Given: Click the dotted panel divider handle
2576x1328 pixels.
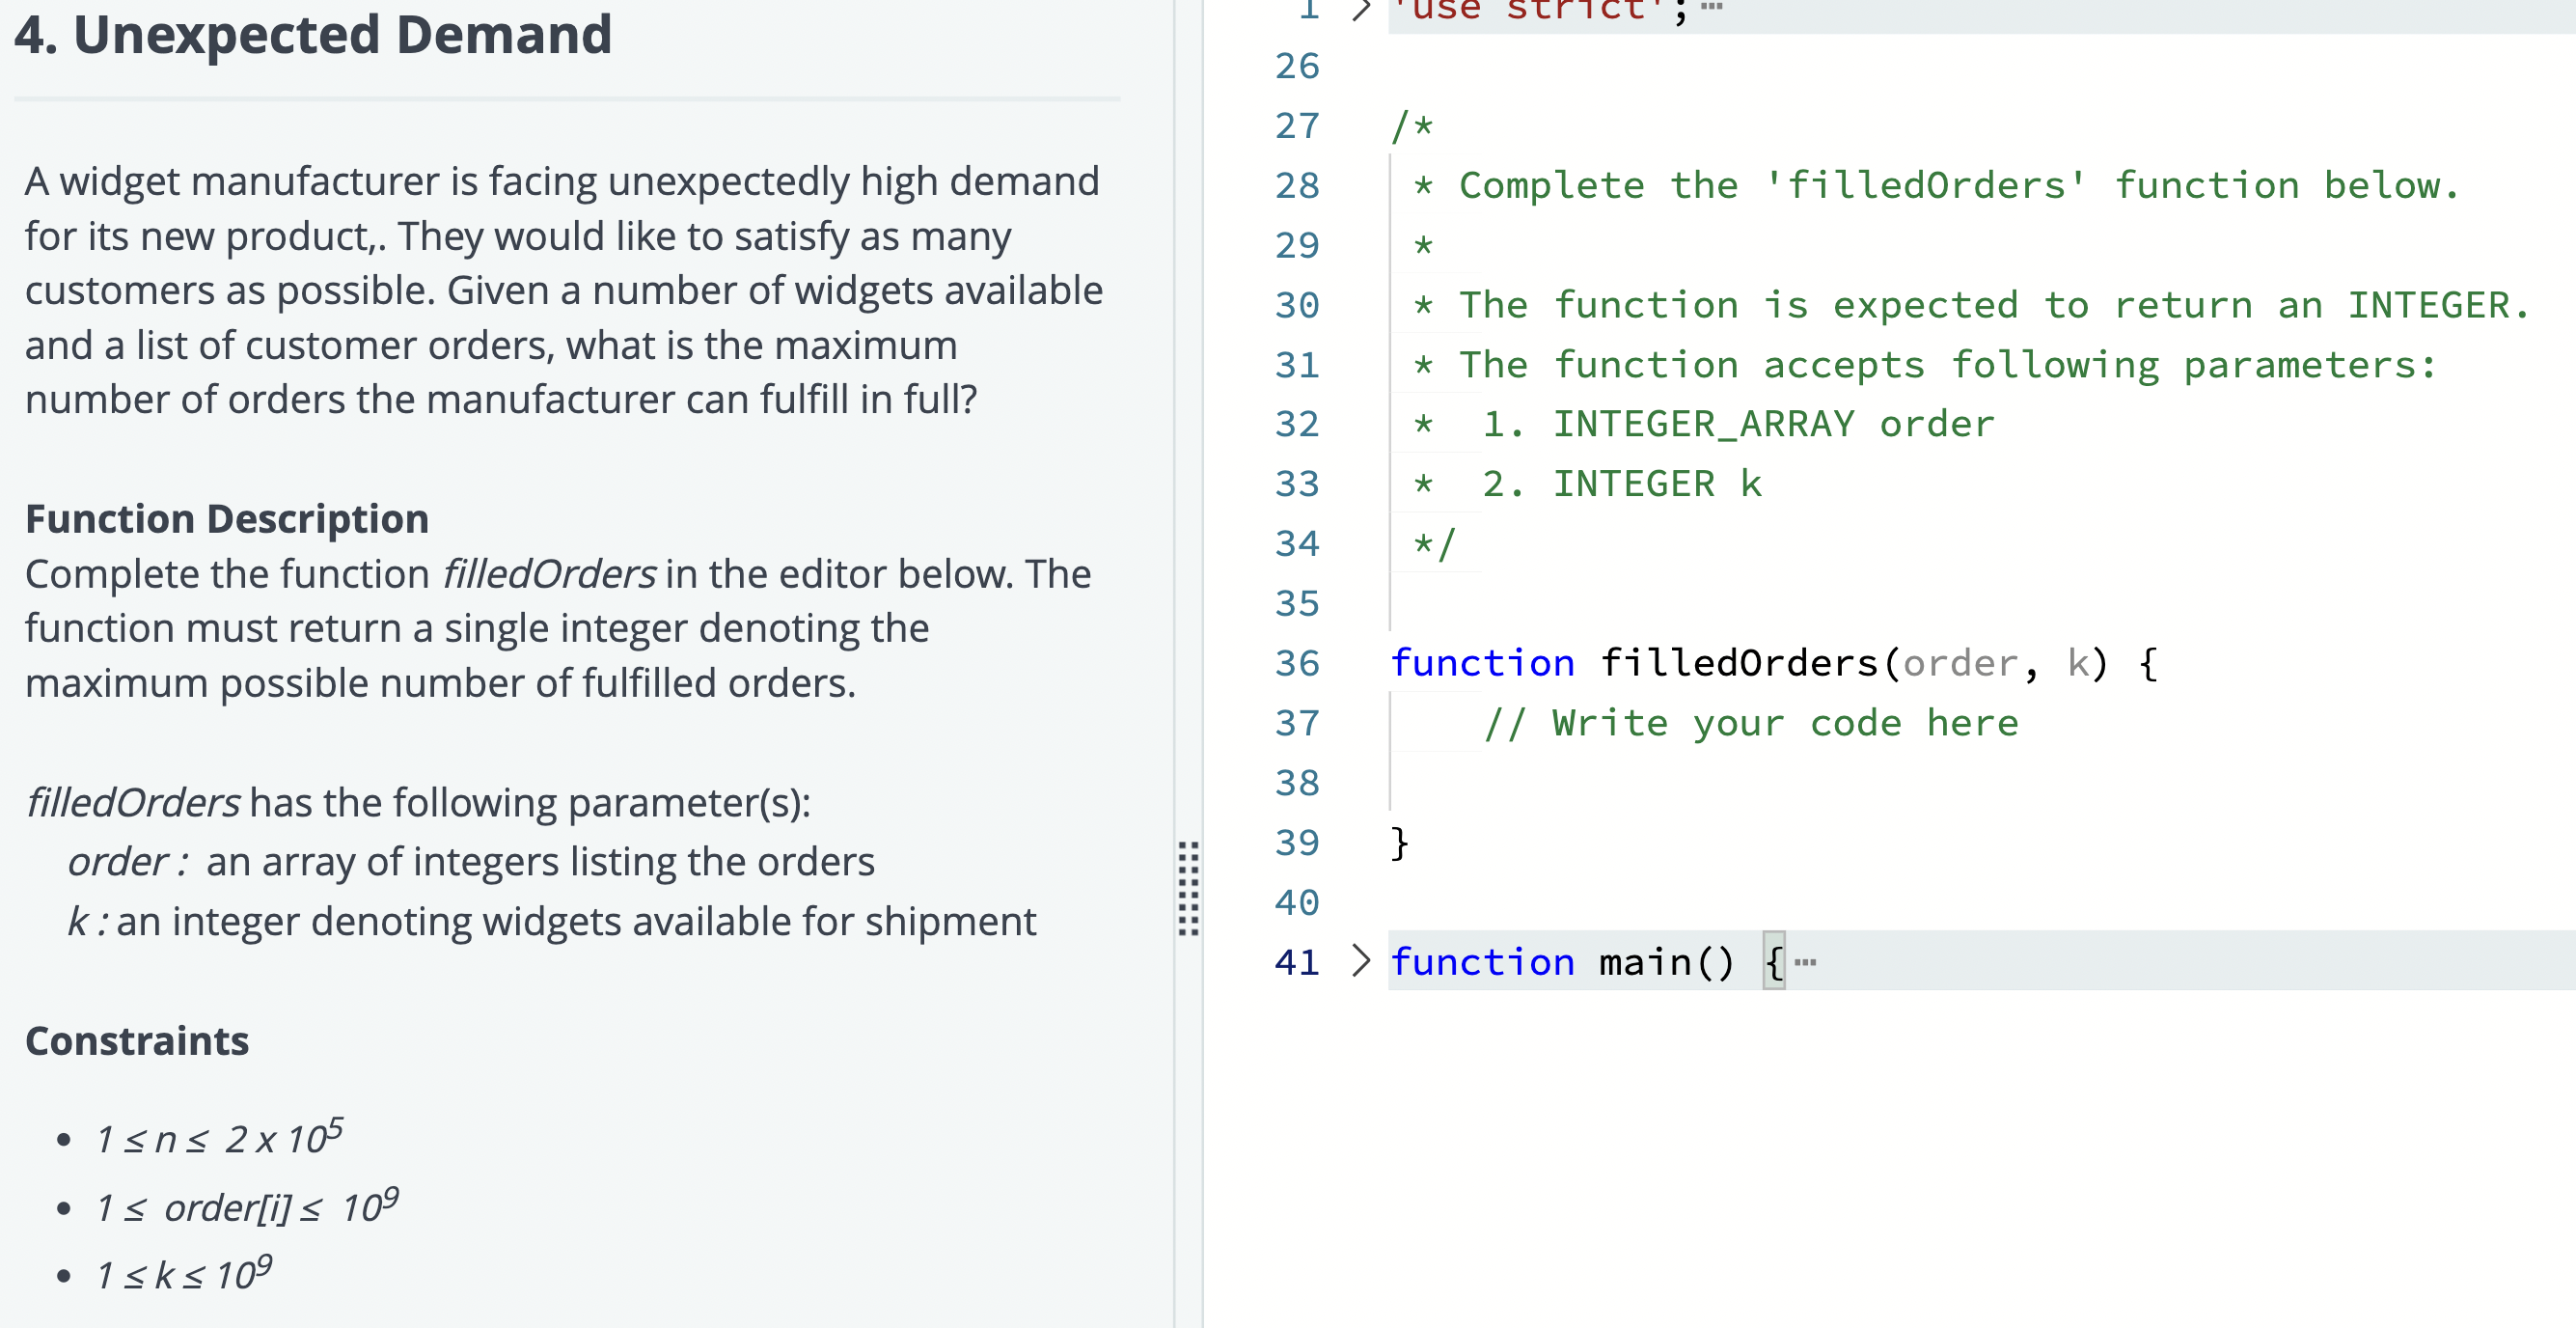Looking at the screenshot, I should (1188, 888).
